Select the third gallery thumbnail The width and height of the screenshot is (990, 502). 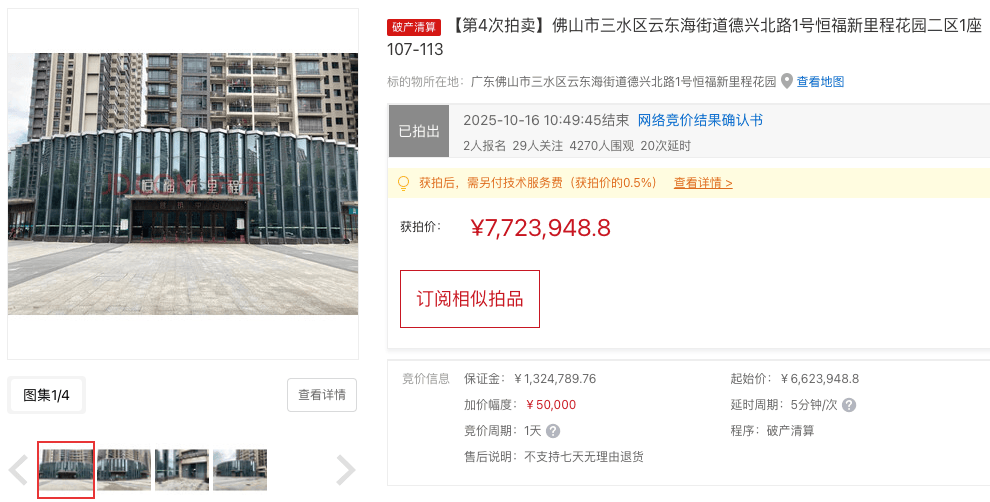click(x=182, y=470)
